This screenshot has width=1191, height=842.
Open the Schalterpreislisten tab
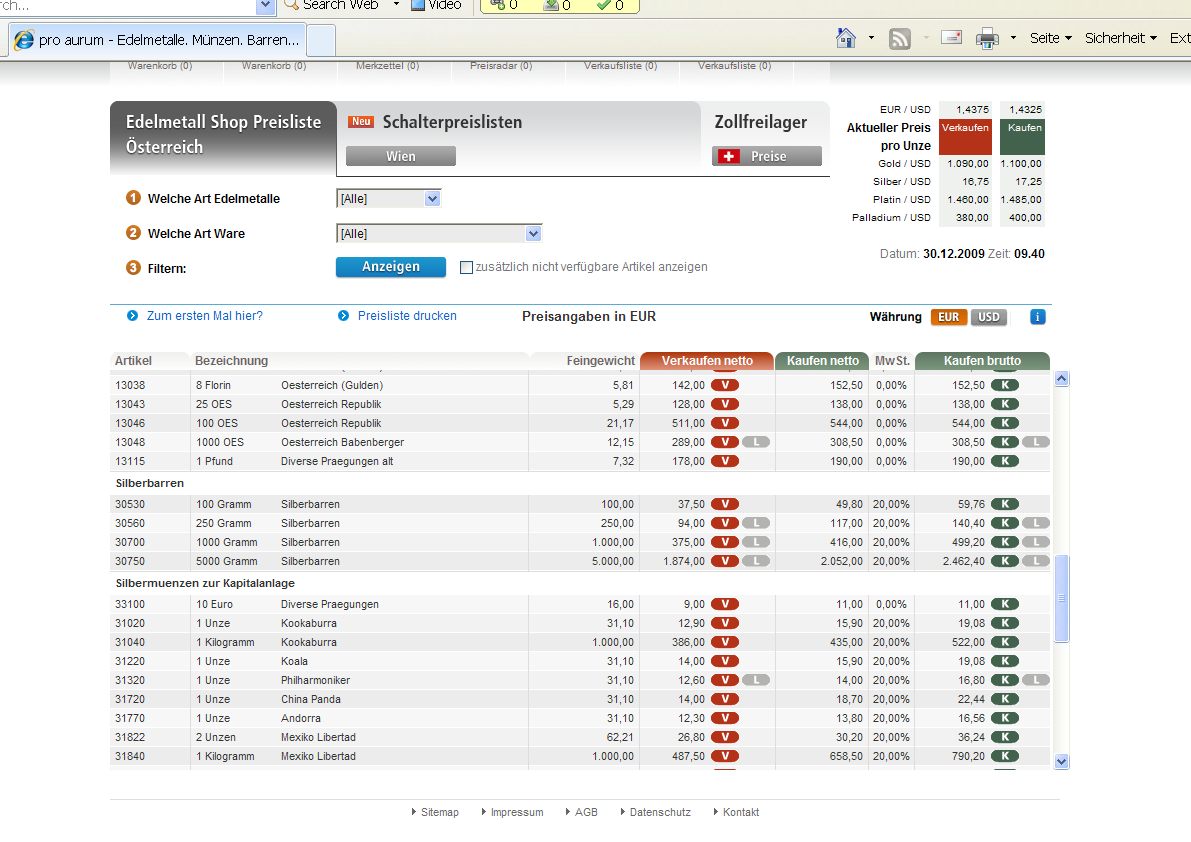(451, 122)
